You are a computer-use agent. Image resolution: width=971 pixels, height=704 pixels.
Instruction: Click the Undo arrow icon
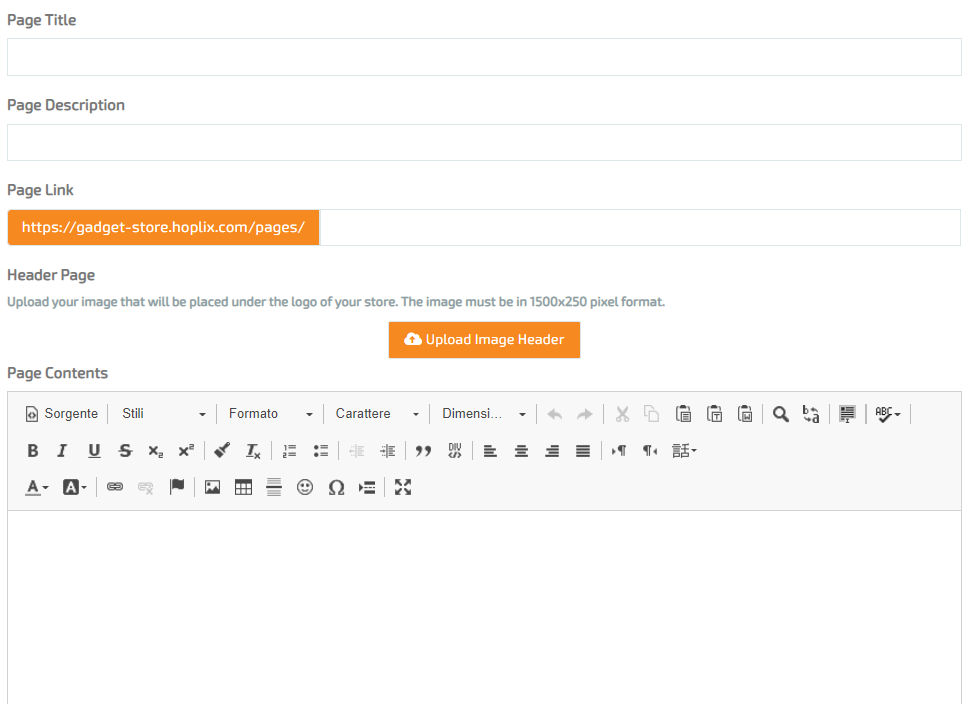pos(555,414)
